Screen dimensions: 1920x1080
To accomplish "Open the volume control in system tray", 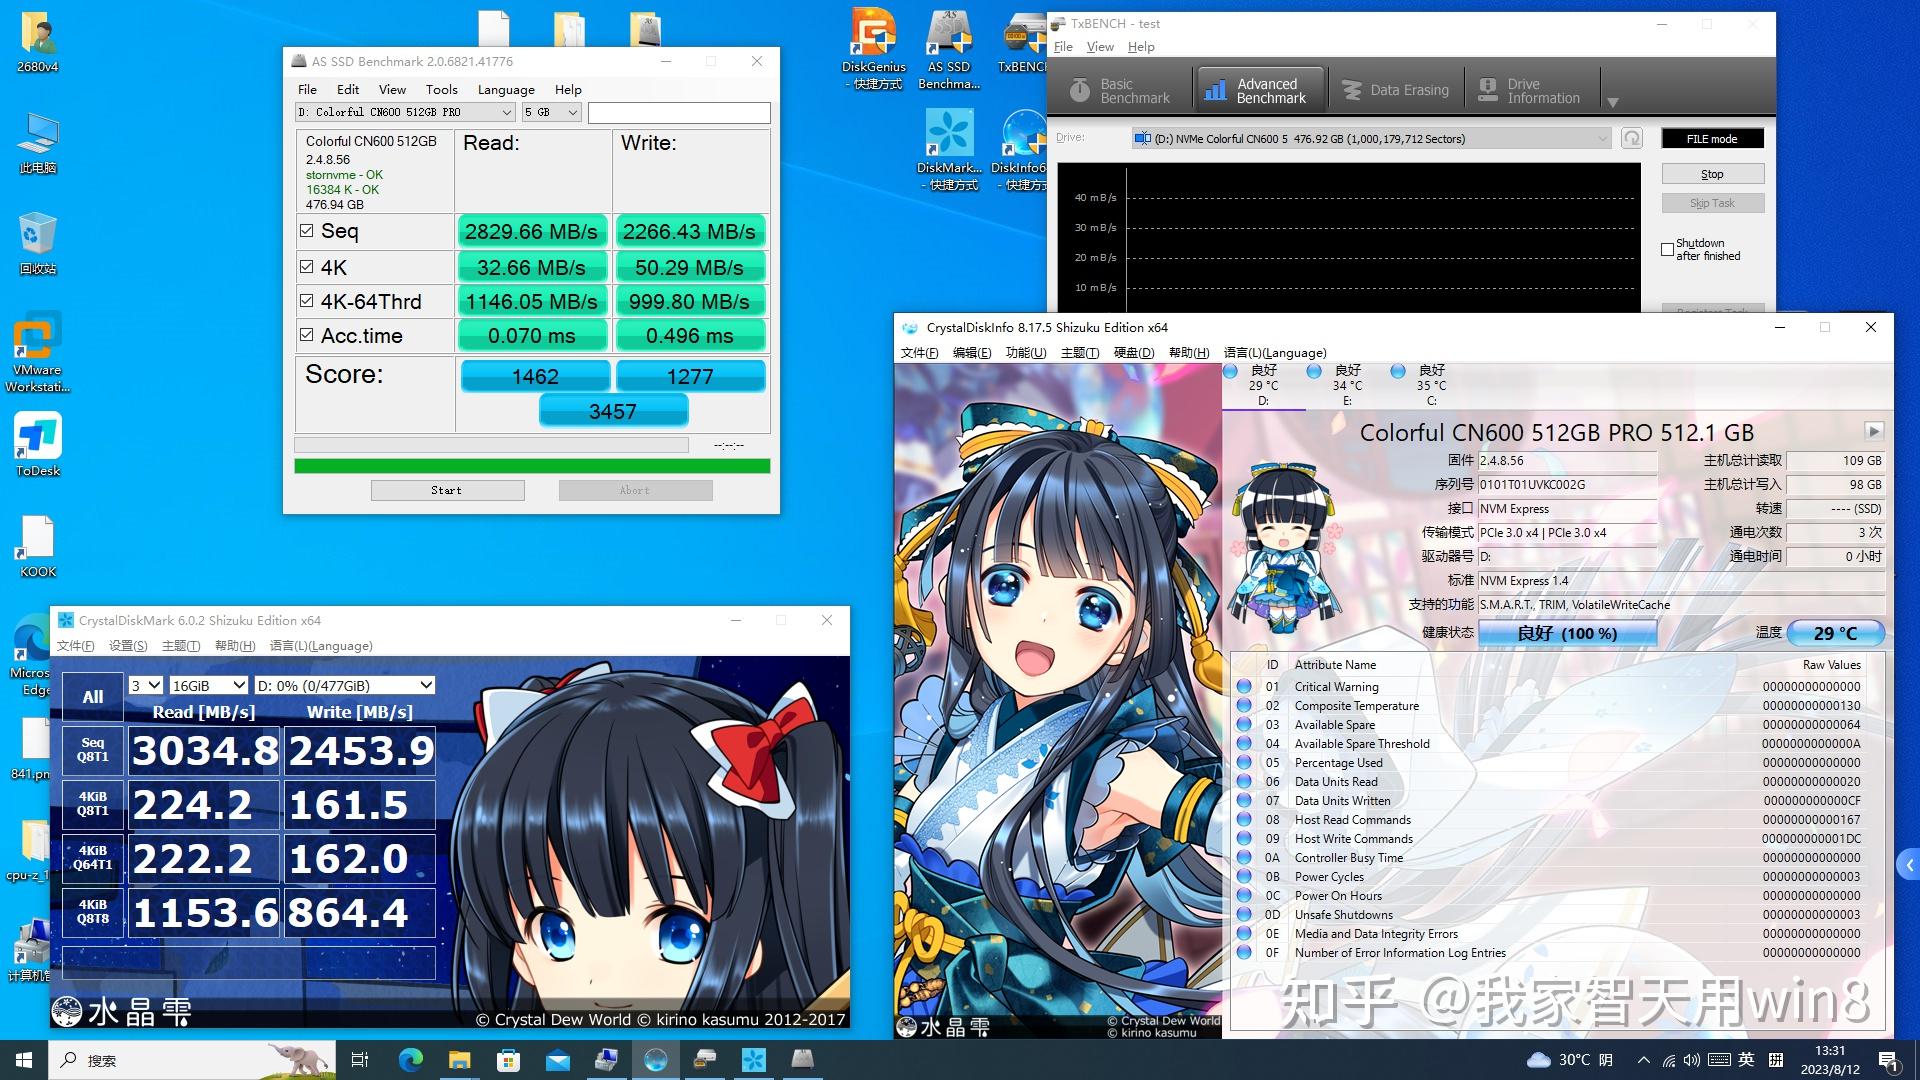I will [x=1691, y=1060].
